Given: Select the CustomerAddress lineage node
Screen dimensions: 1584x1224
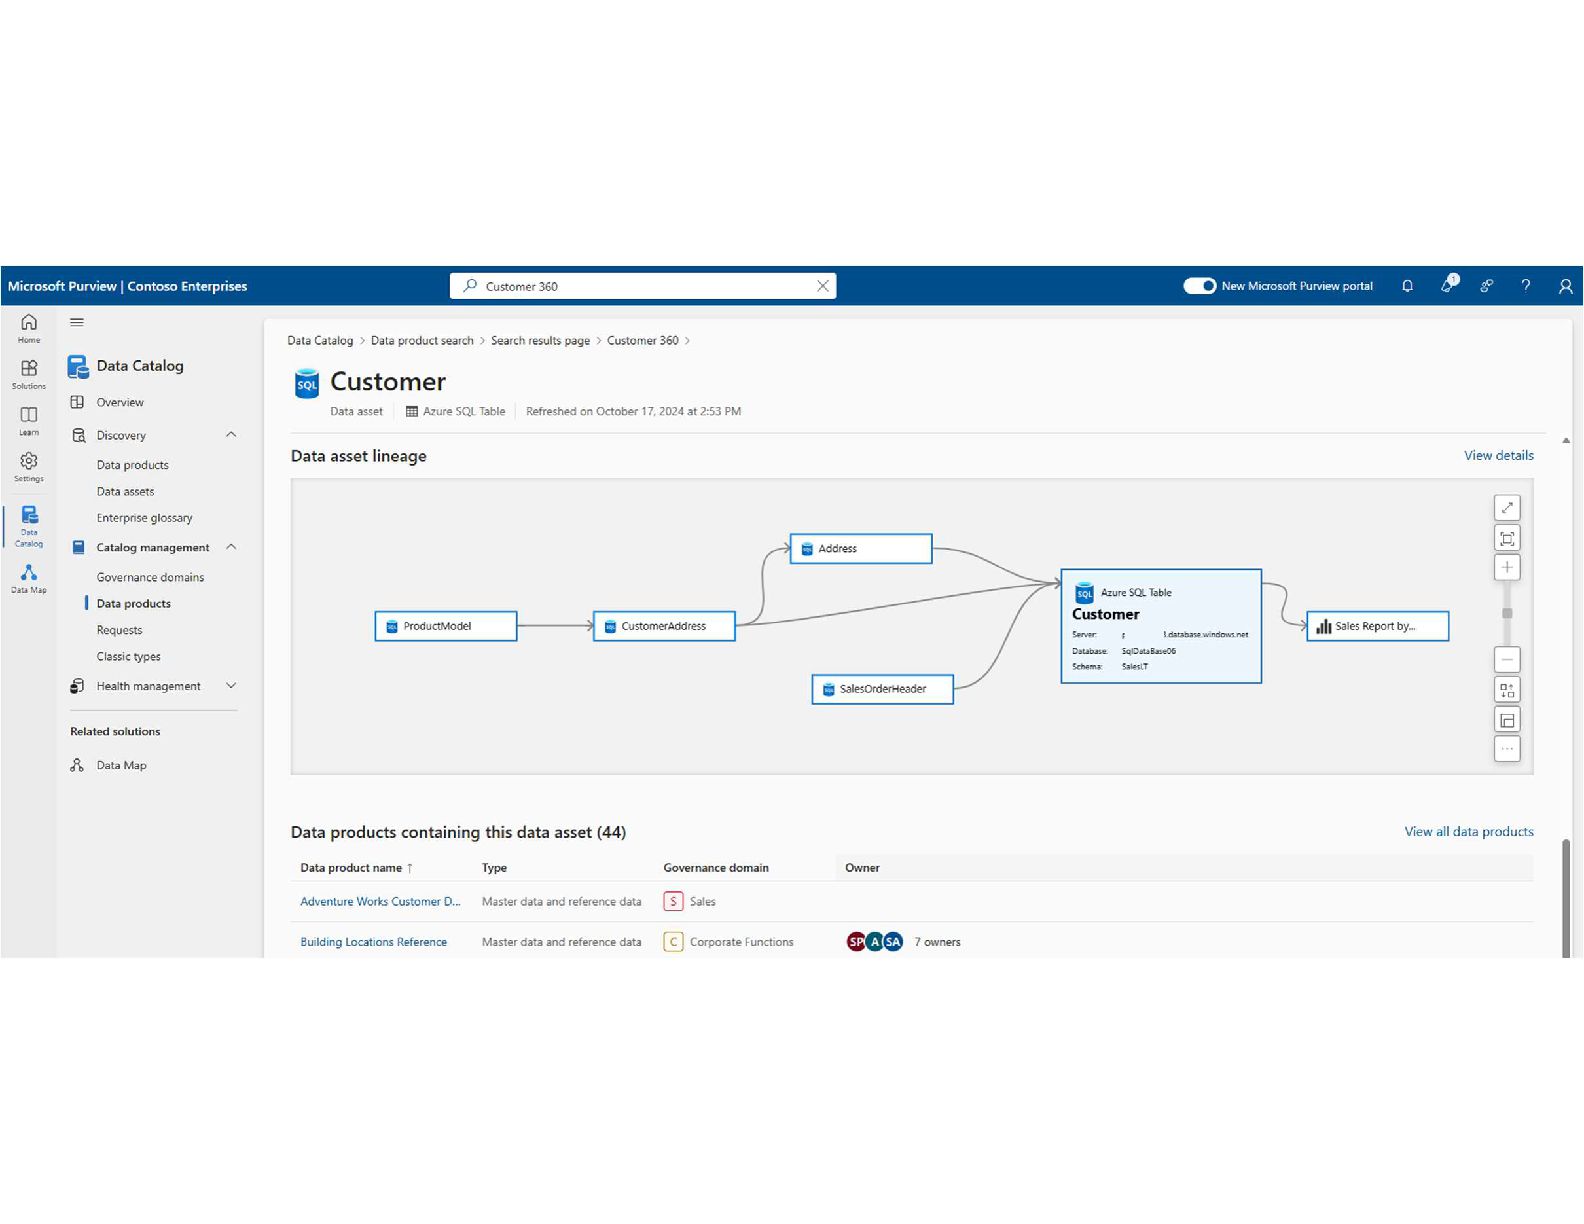Looking at the screenshot, I should pos(664,626).
